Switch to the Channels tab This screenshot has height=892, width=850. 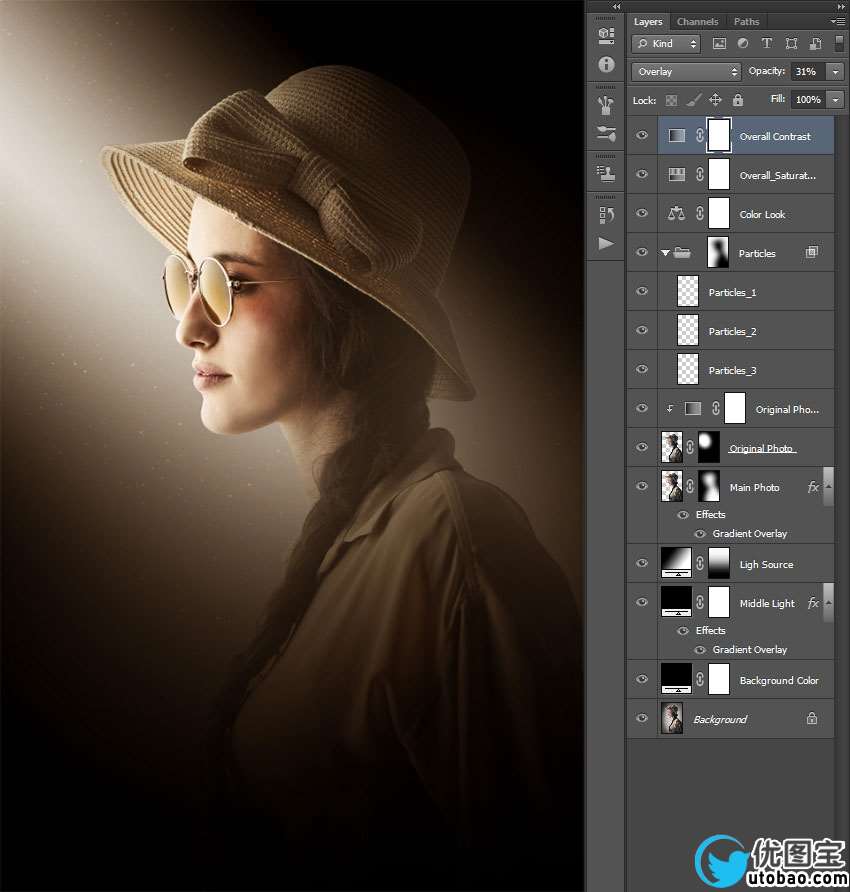pos(698,22)
